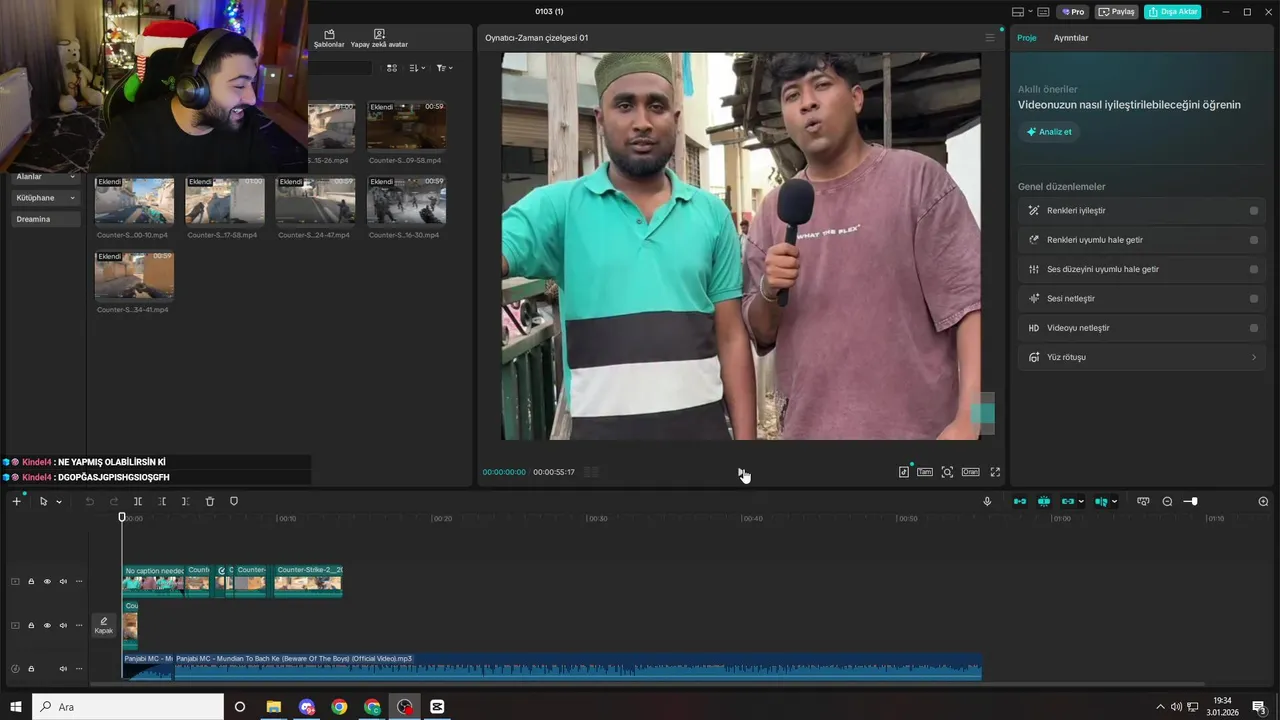Zoom out the timeline
This screenshot has width=1280, height=720.
(1167, 501)
